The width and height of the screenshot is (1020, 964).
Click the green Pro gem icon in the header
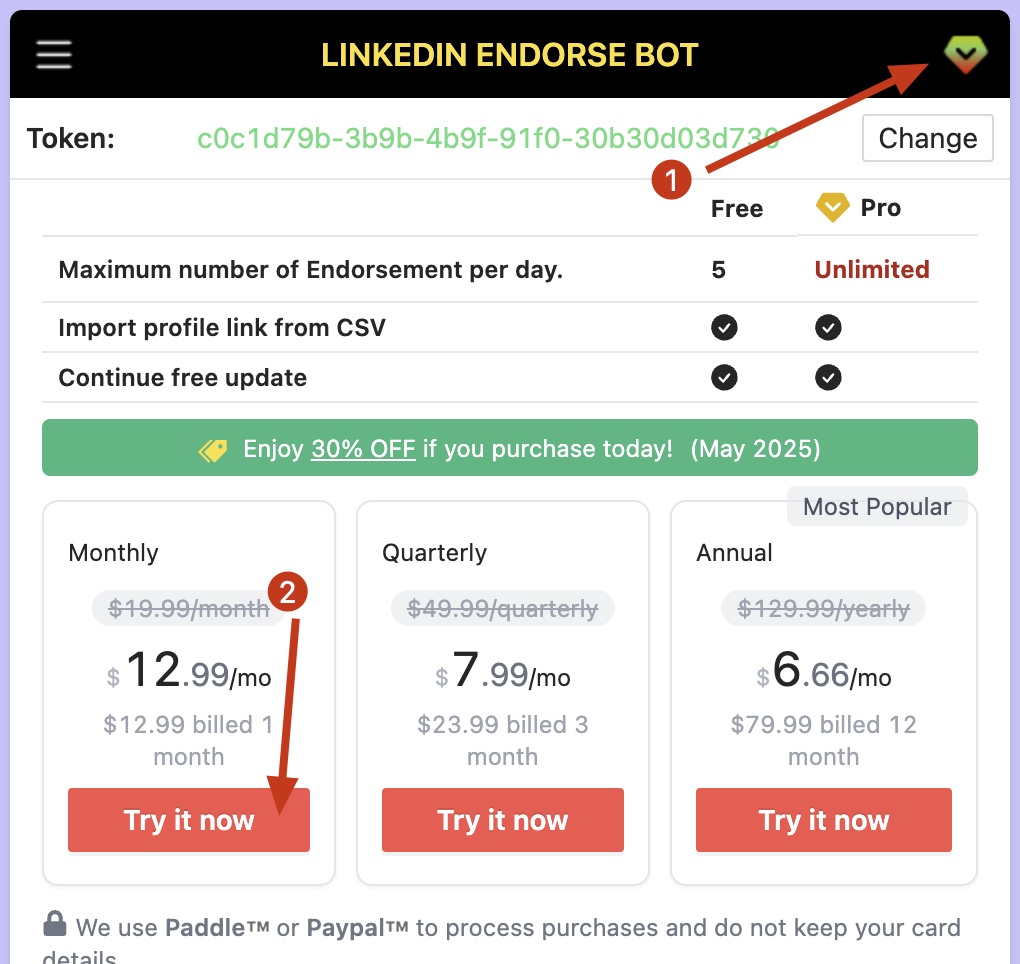click(x=963, y=55)
